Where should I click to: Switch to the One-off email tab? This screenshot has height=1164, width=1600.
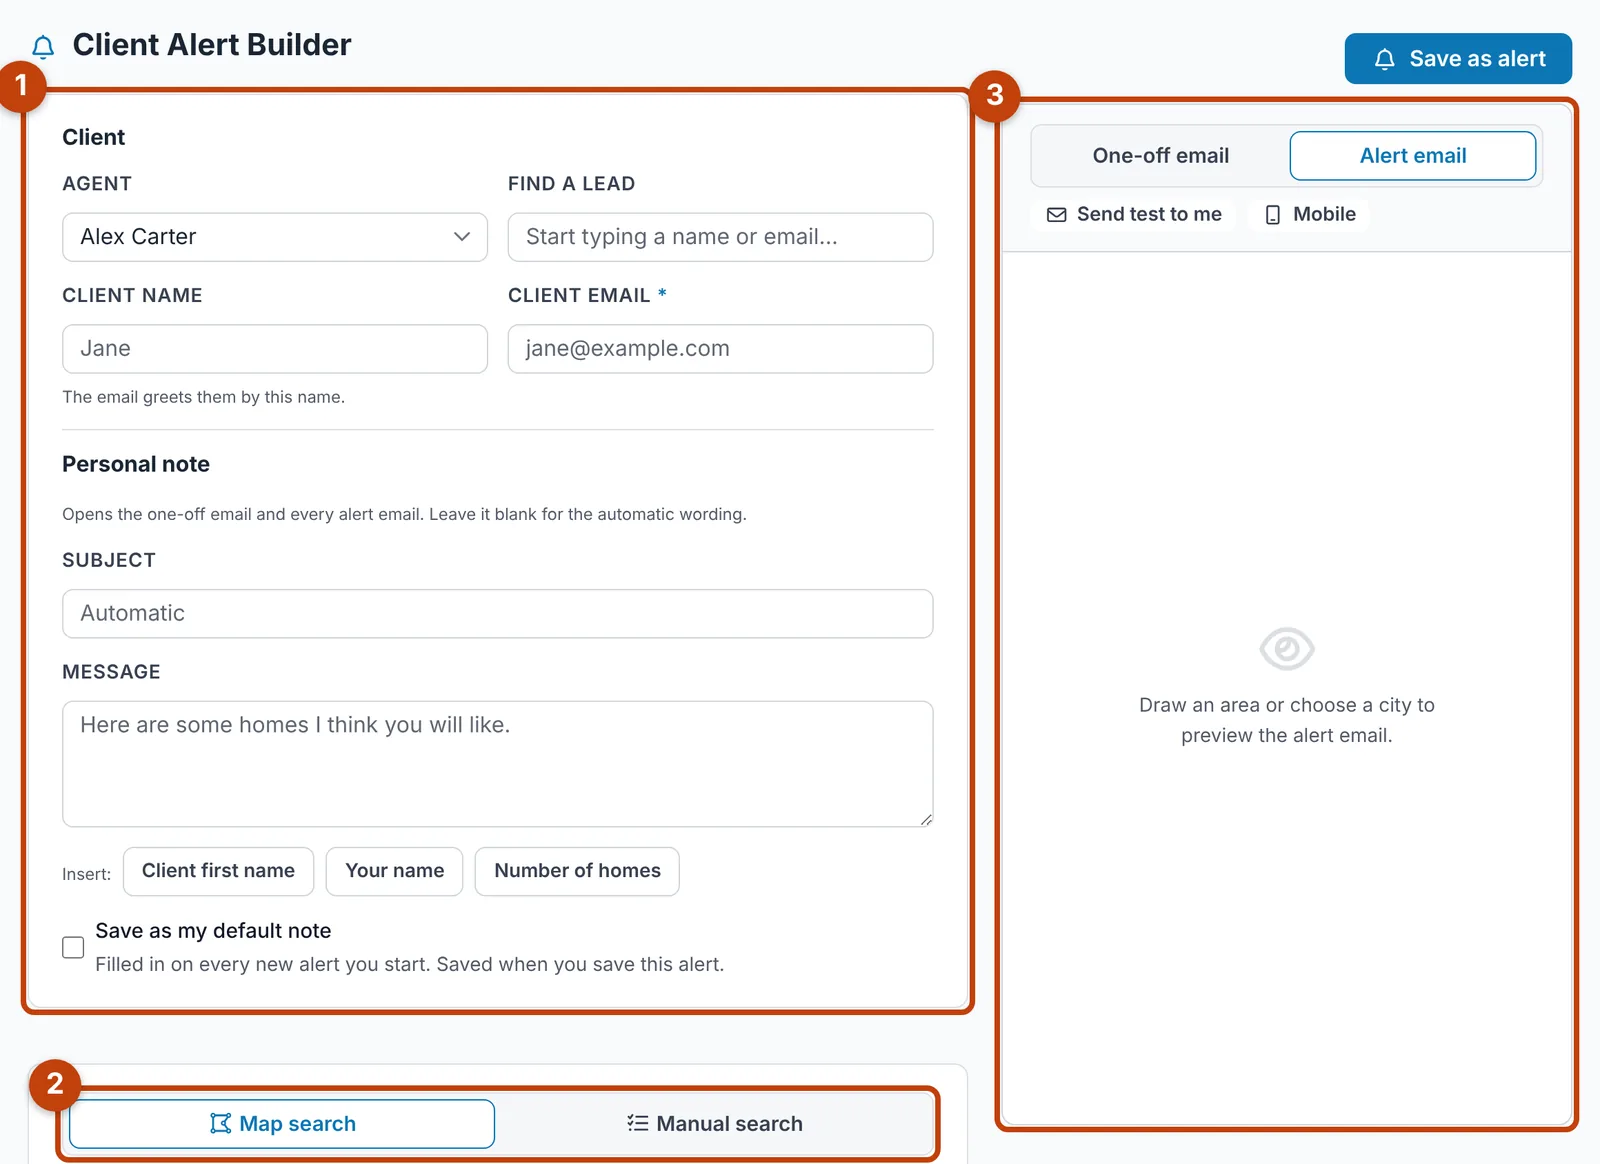[1161, 156]
